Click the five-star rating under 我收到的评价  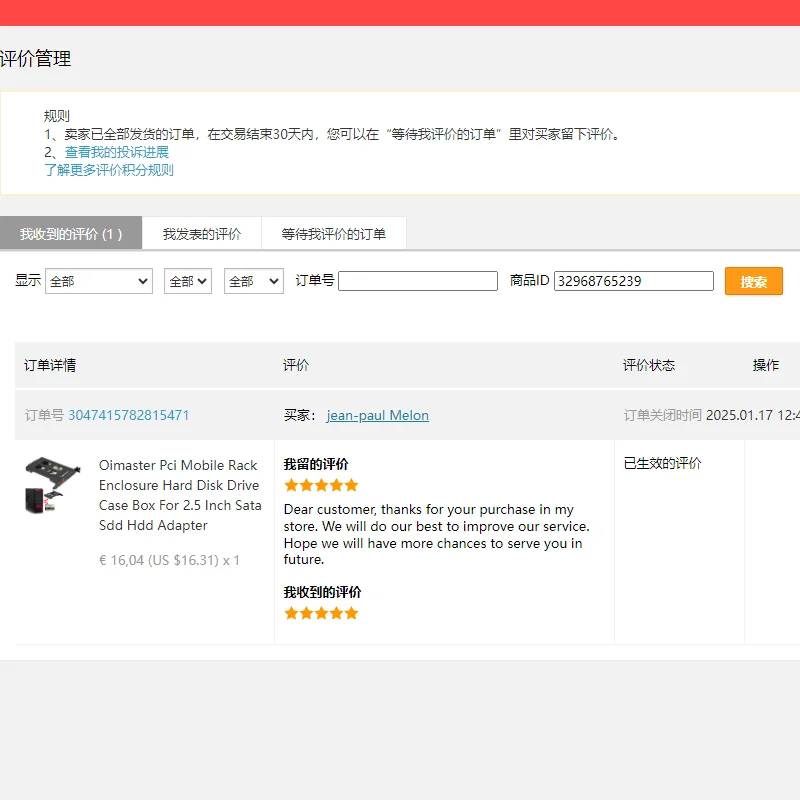point(321,613)
